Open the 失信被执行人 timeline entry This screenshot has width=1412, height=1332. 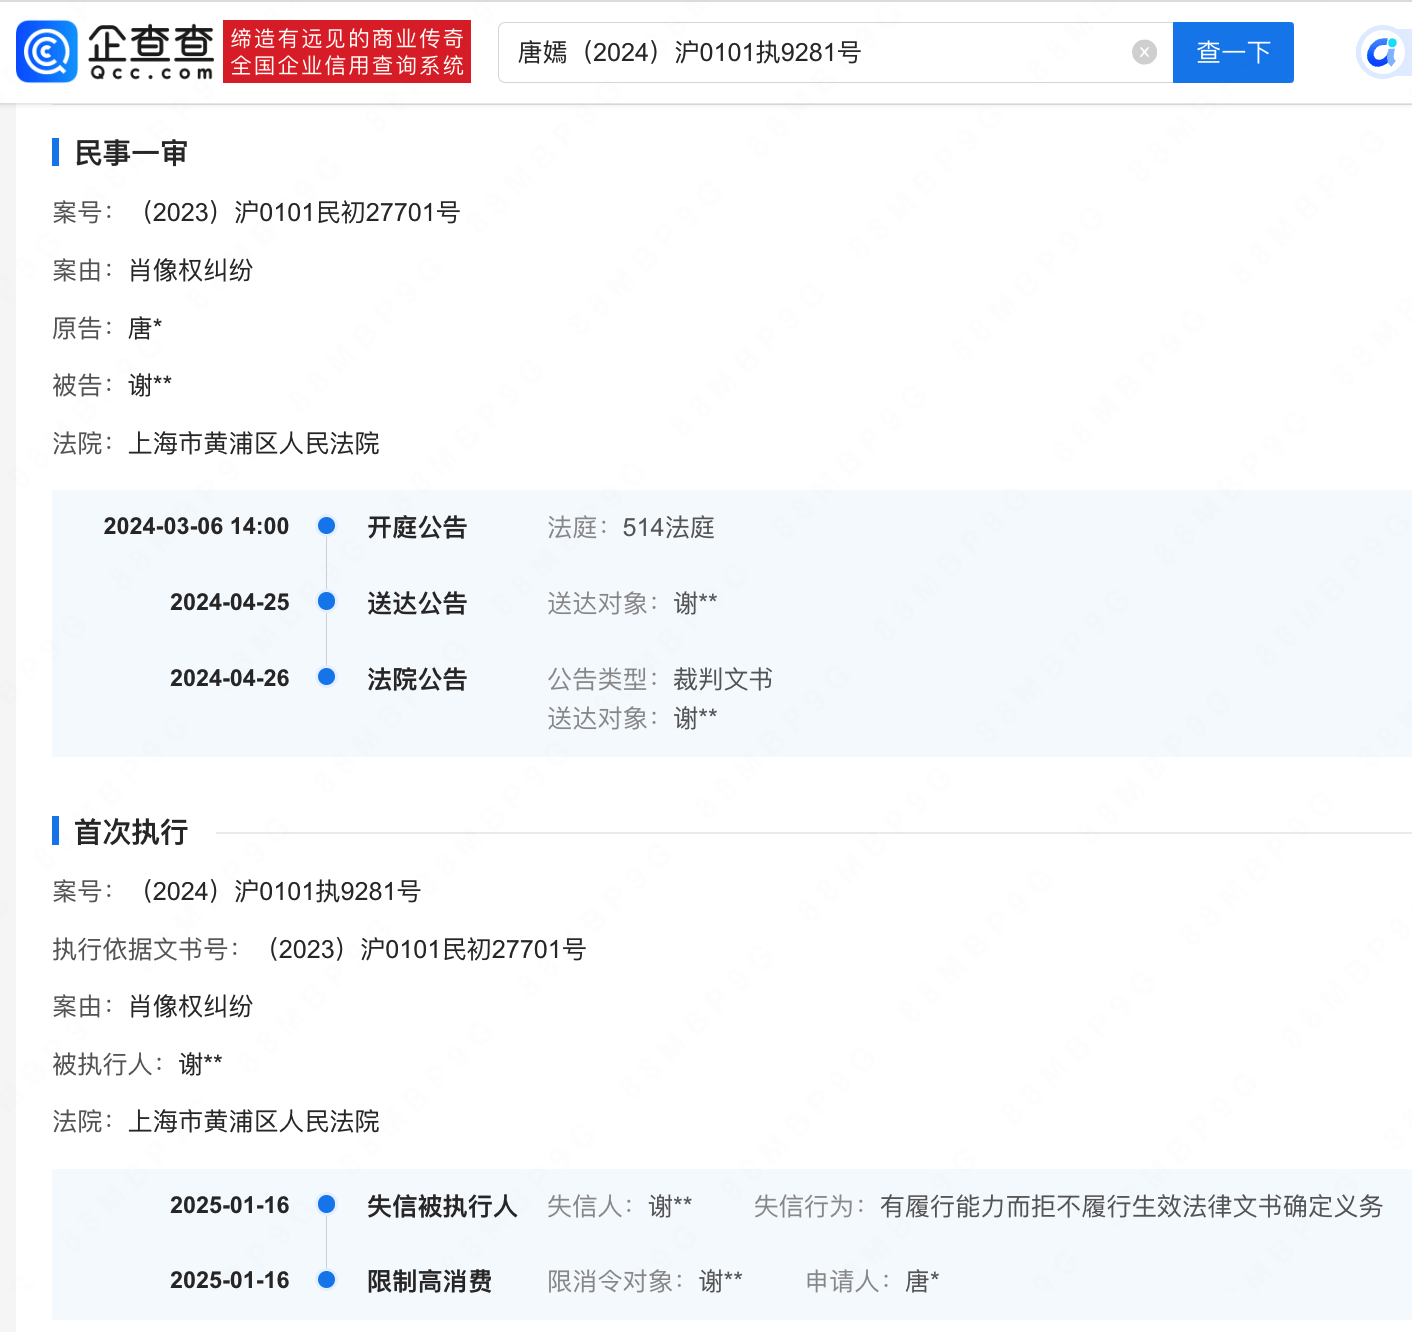pos(442,1206)
